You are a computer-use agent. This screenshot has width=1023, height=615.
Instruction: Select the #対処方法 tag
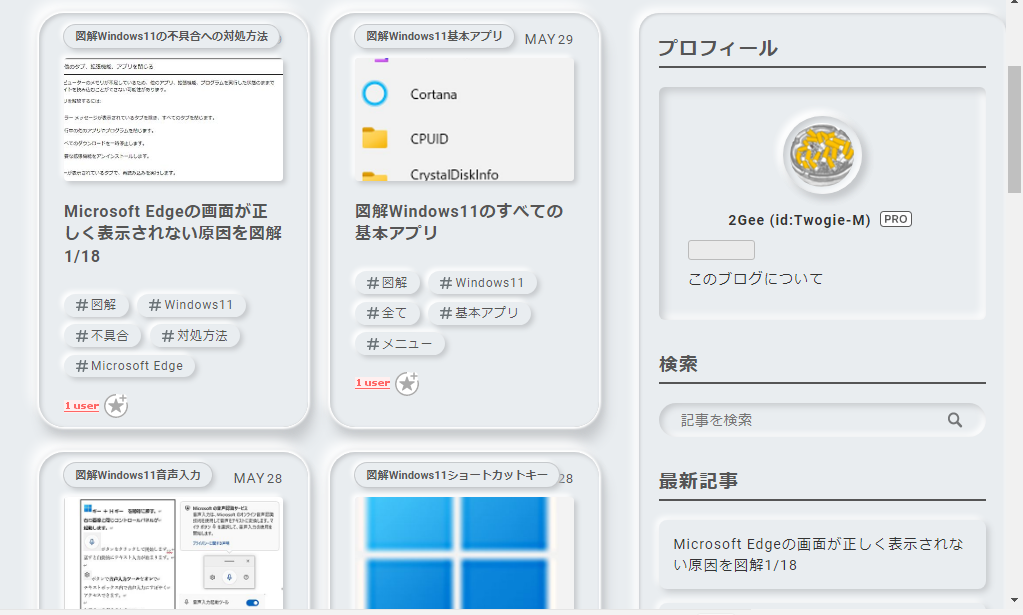point(194,336)
